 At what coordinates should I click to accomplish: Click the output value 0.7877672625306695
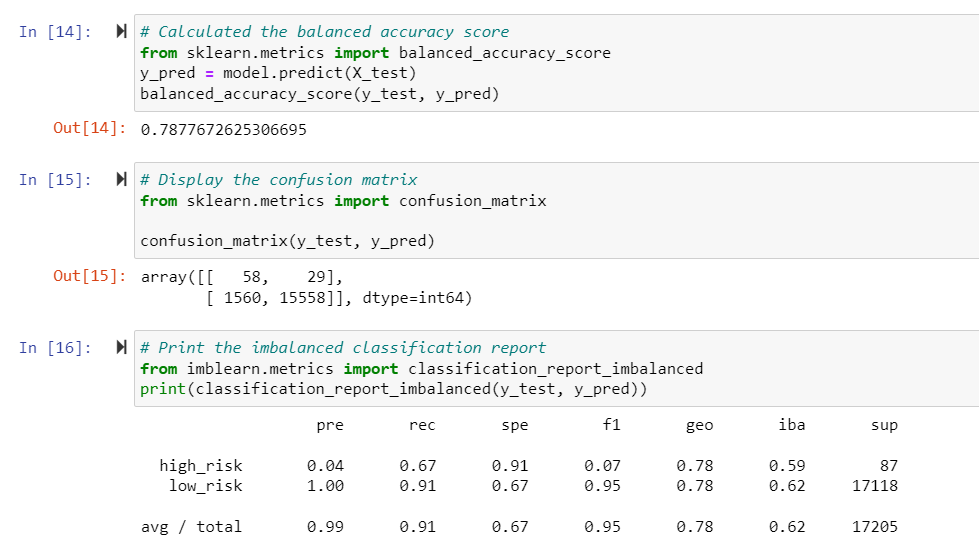coord(224,130)
